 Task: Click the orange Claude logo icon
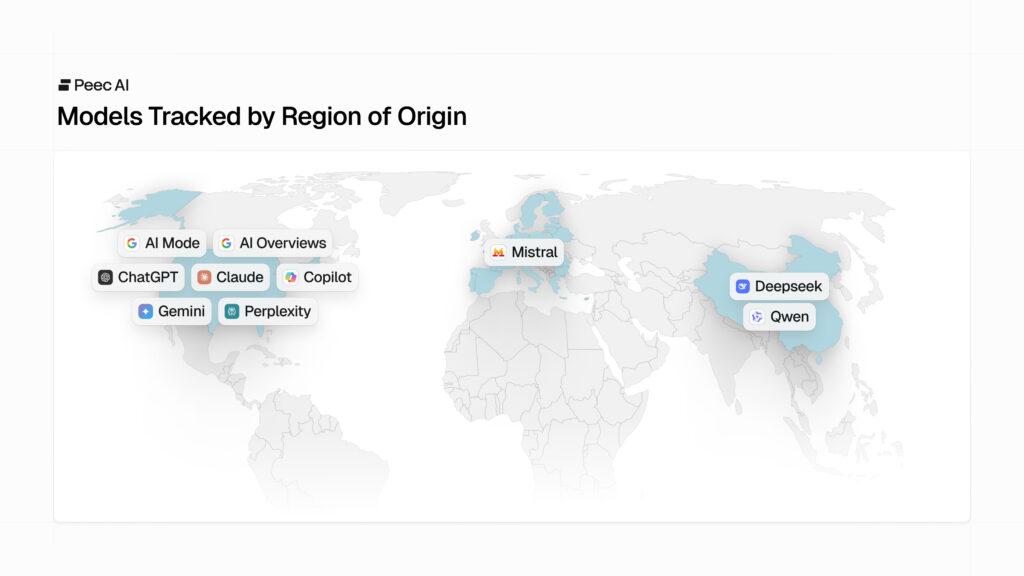(204, 277)
